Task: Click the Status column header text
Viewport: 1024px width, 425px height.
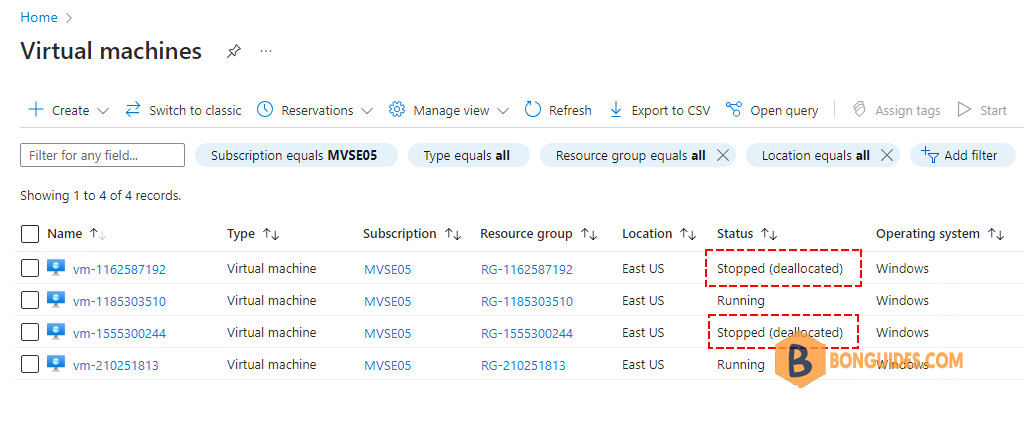Action: 735,234
